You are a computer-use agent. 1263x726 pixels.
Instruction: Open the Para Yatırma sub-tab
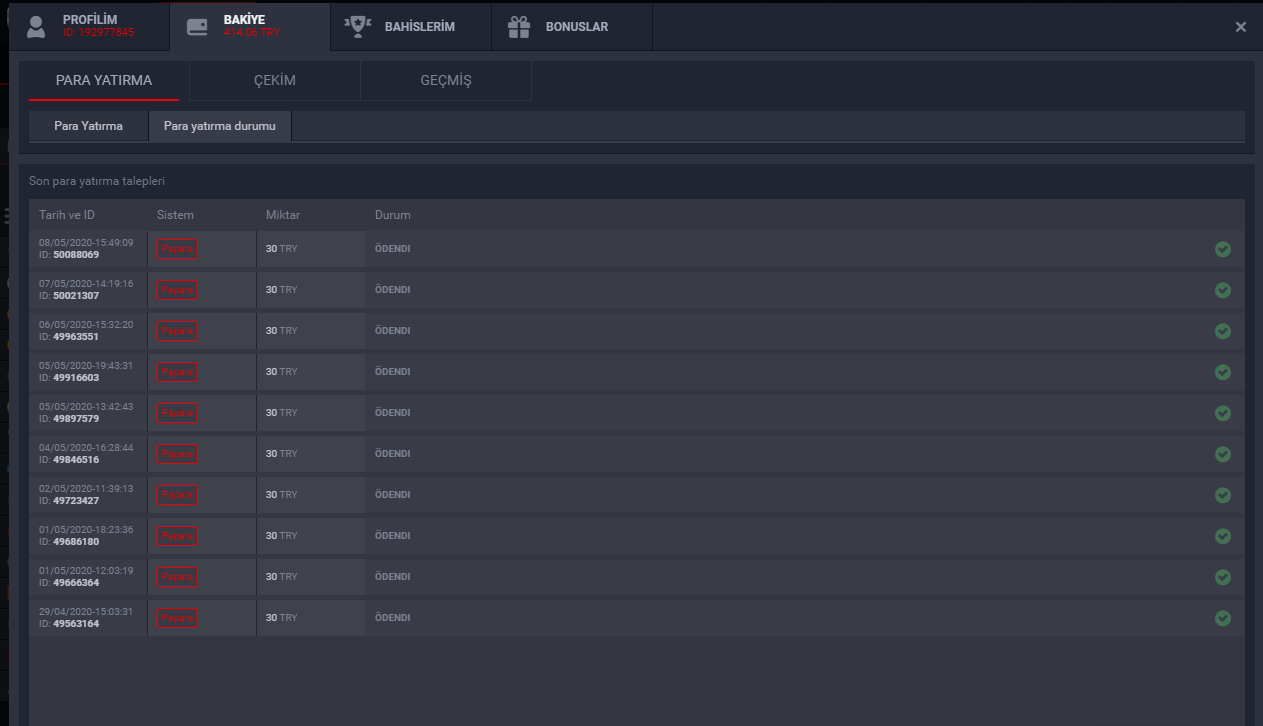[88, 126]
